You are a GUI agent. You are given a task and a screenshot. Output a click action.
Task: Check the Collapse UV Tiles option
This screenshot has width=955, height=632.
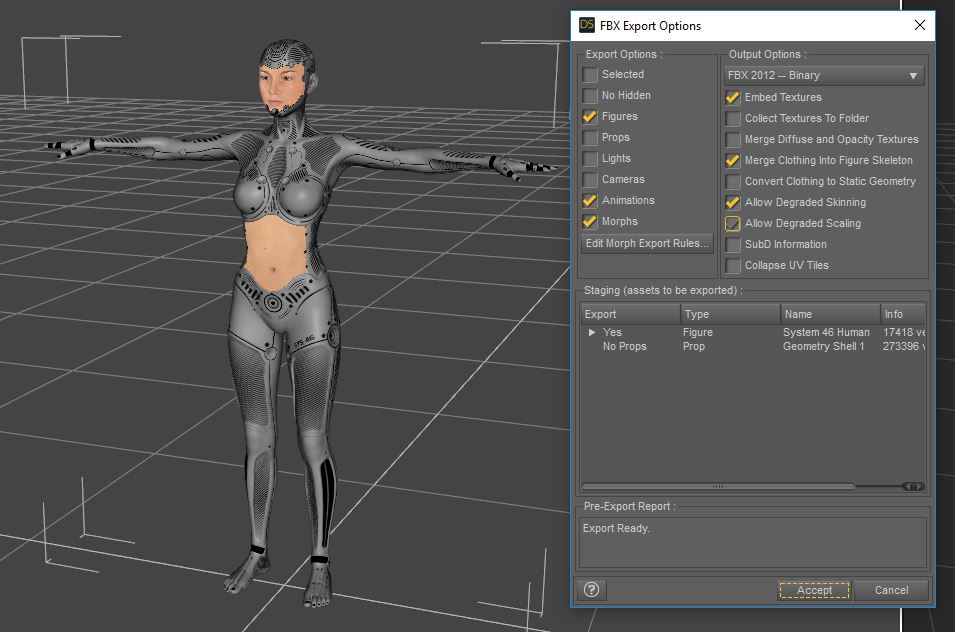(x=734, y=266)
